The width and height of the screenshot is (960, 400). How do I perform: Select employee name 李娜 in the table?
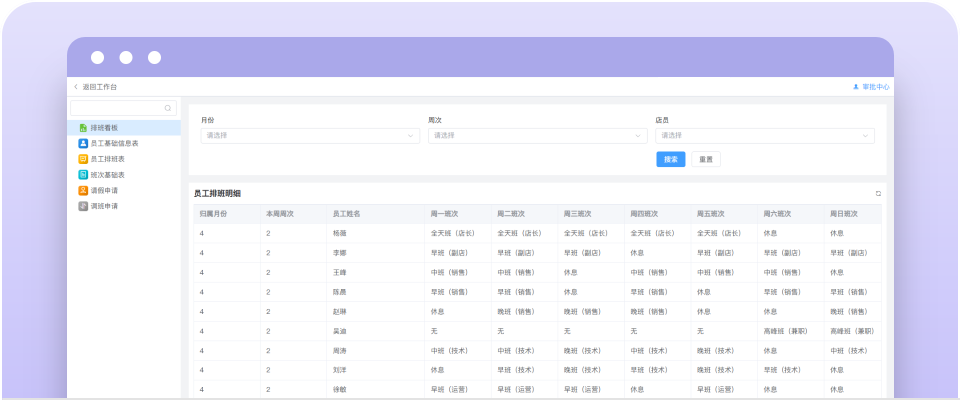pyautogui.click(x=340, y=253)
